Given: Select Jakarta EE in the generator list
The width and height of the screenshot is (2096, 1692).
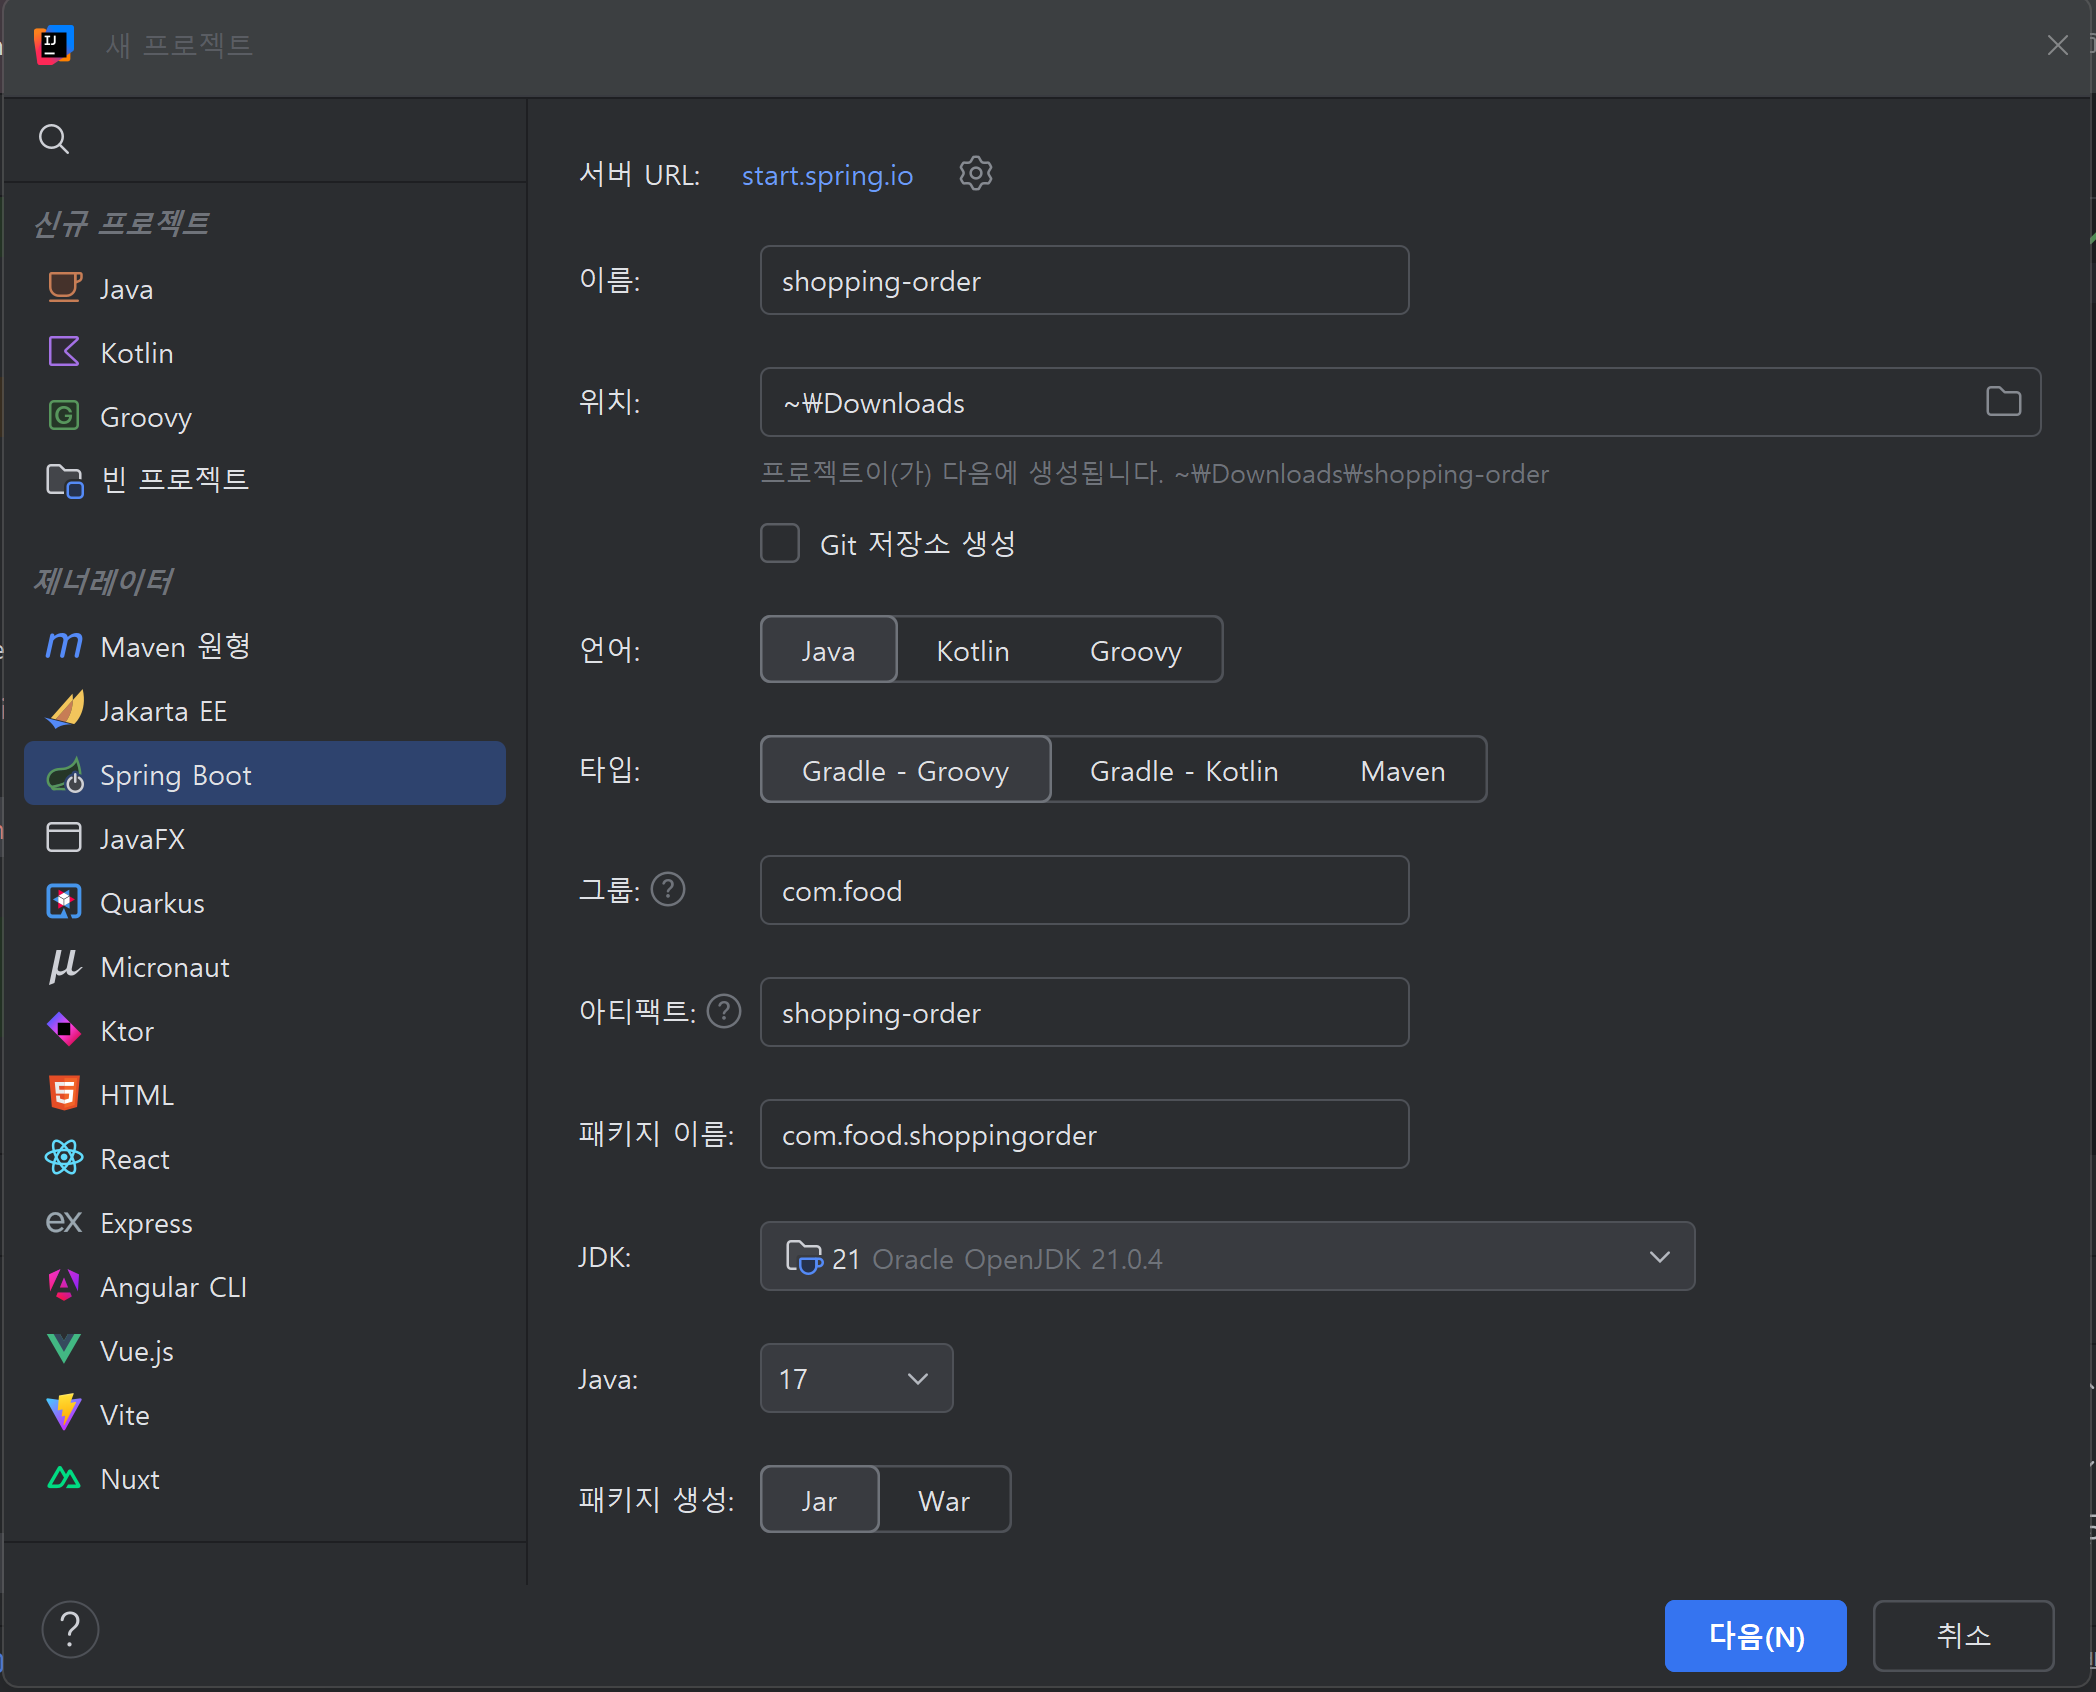Looking at the screenshot, I should 163,711.
